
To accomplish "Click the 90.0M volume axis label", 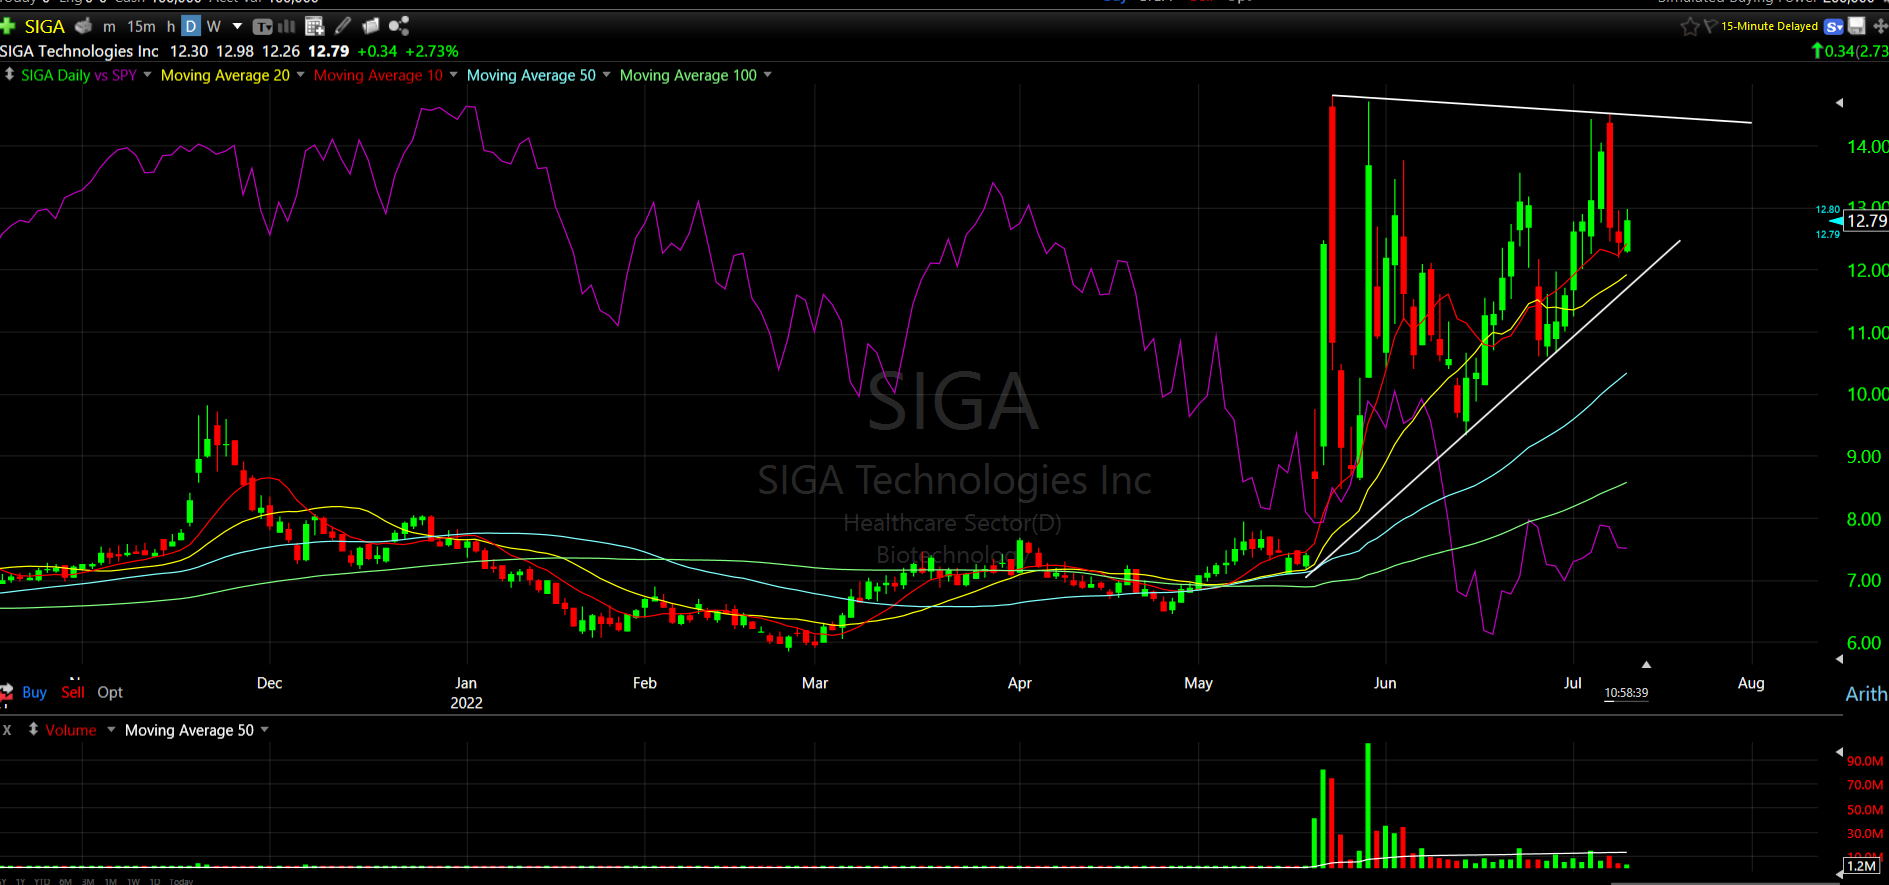I will (1866, 761).
